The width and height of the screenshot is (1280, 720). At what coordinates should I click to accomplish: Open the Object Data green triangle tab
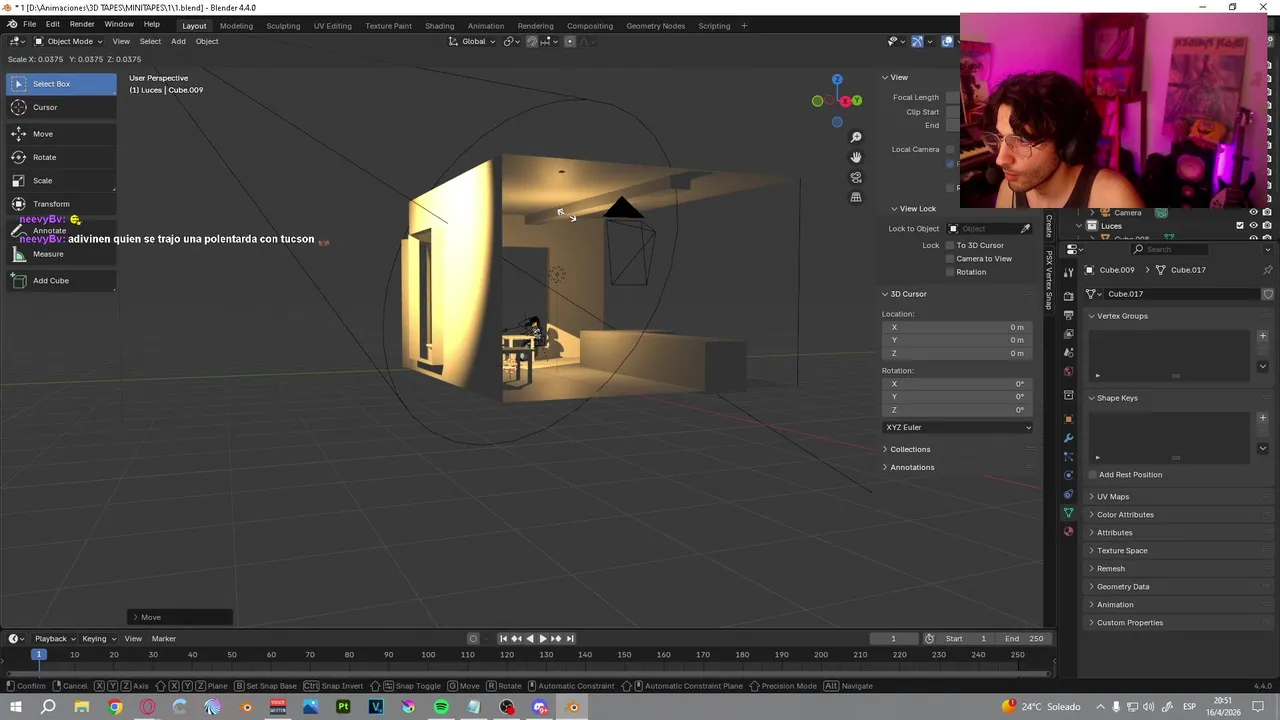(x=1068, y=513)
